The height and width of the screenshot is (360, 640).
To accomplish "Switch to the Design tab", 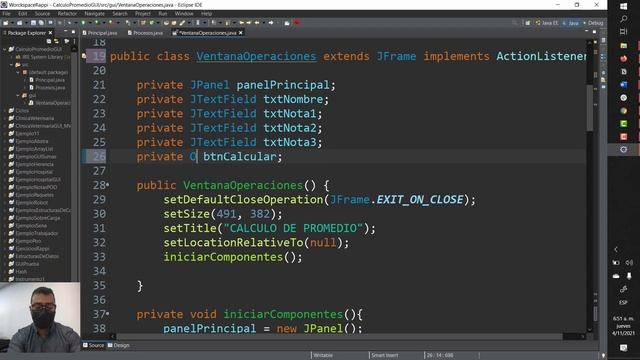I will coord(119,345).
